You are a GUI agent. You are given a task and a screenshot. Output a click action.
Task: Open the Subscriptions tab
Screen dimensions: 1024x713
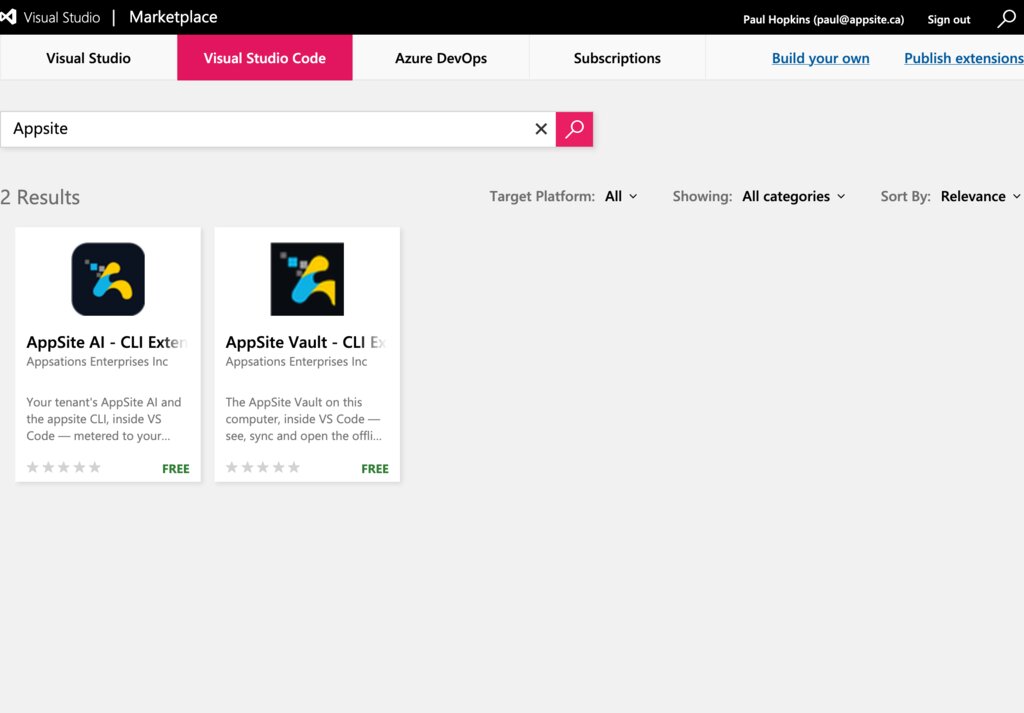617,57
